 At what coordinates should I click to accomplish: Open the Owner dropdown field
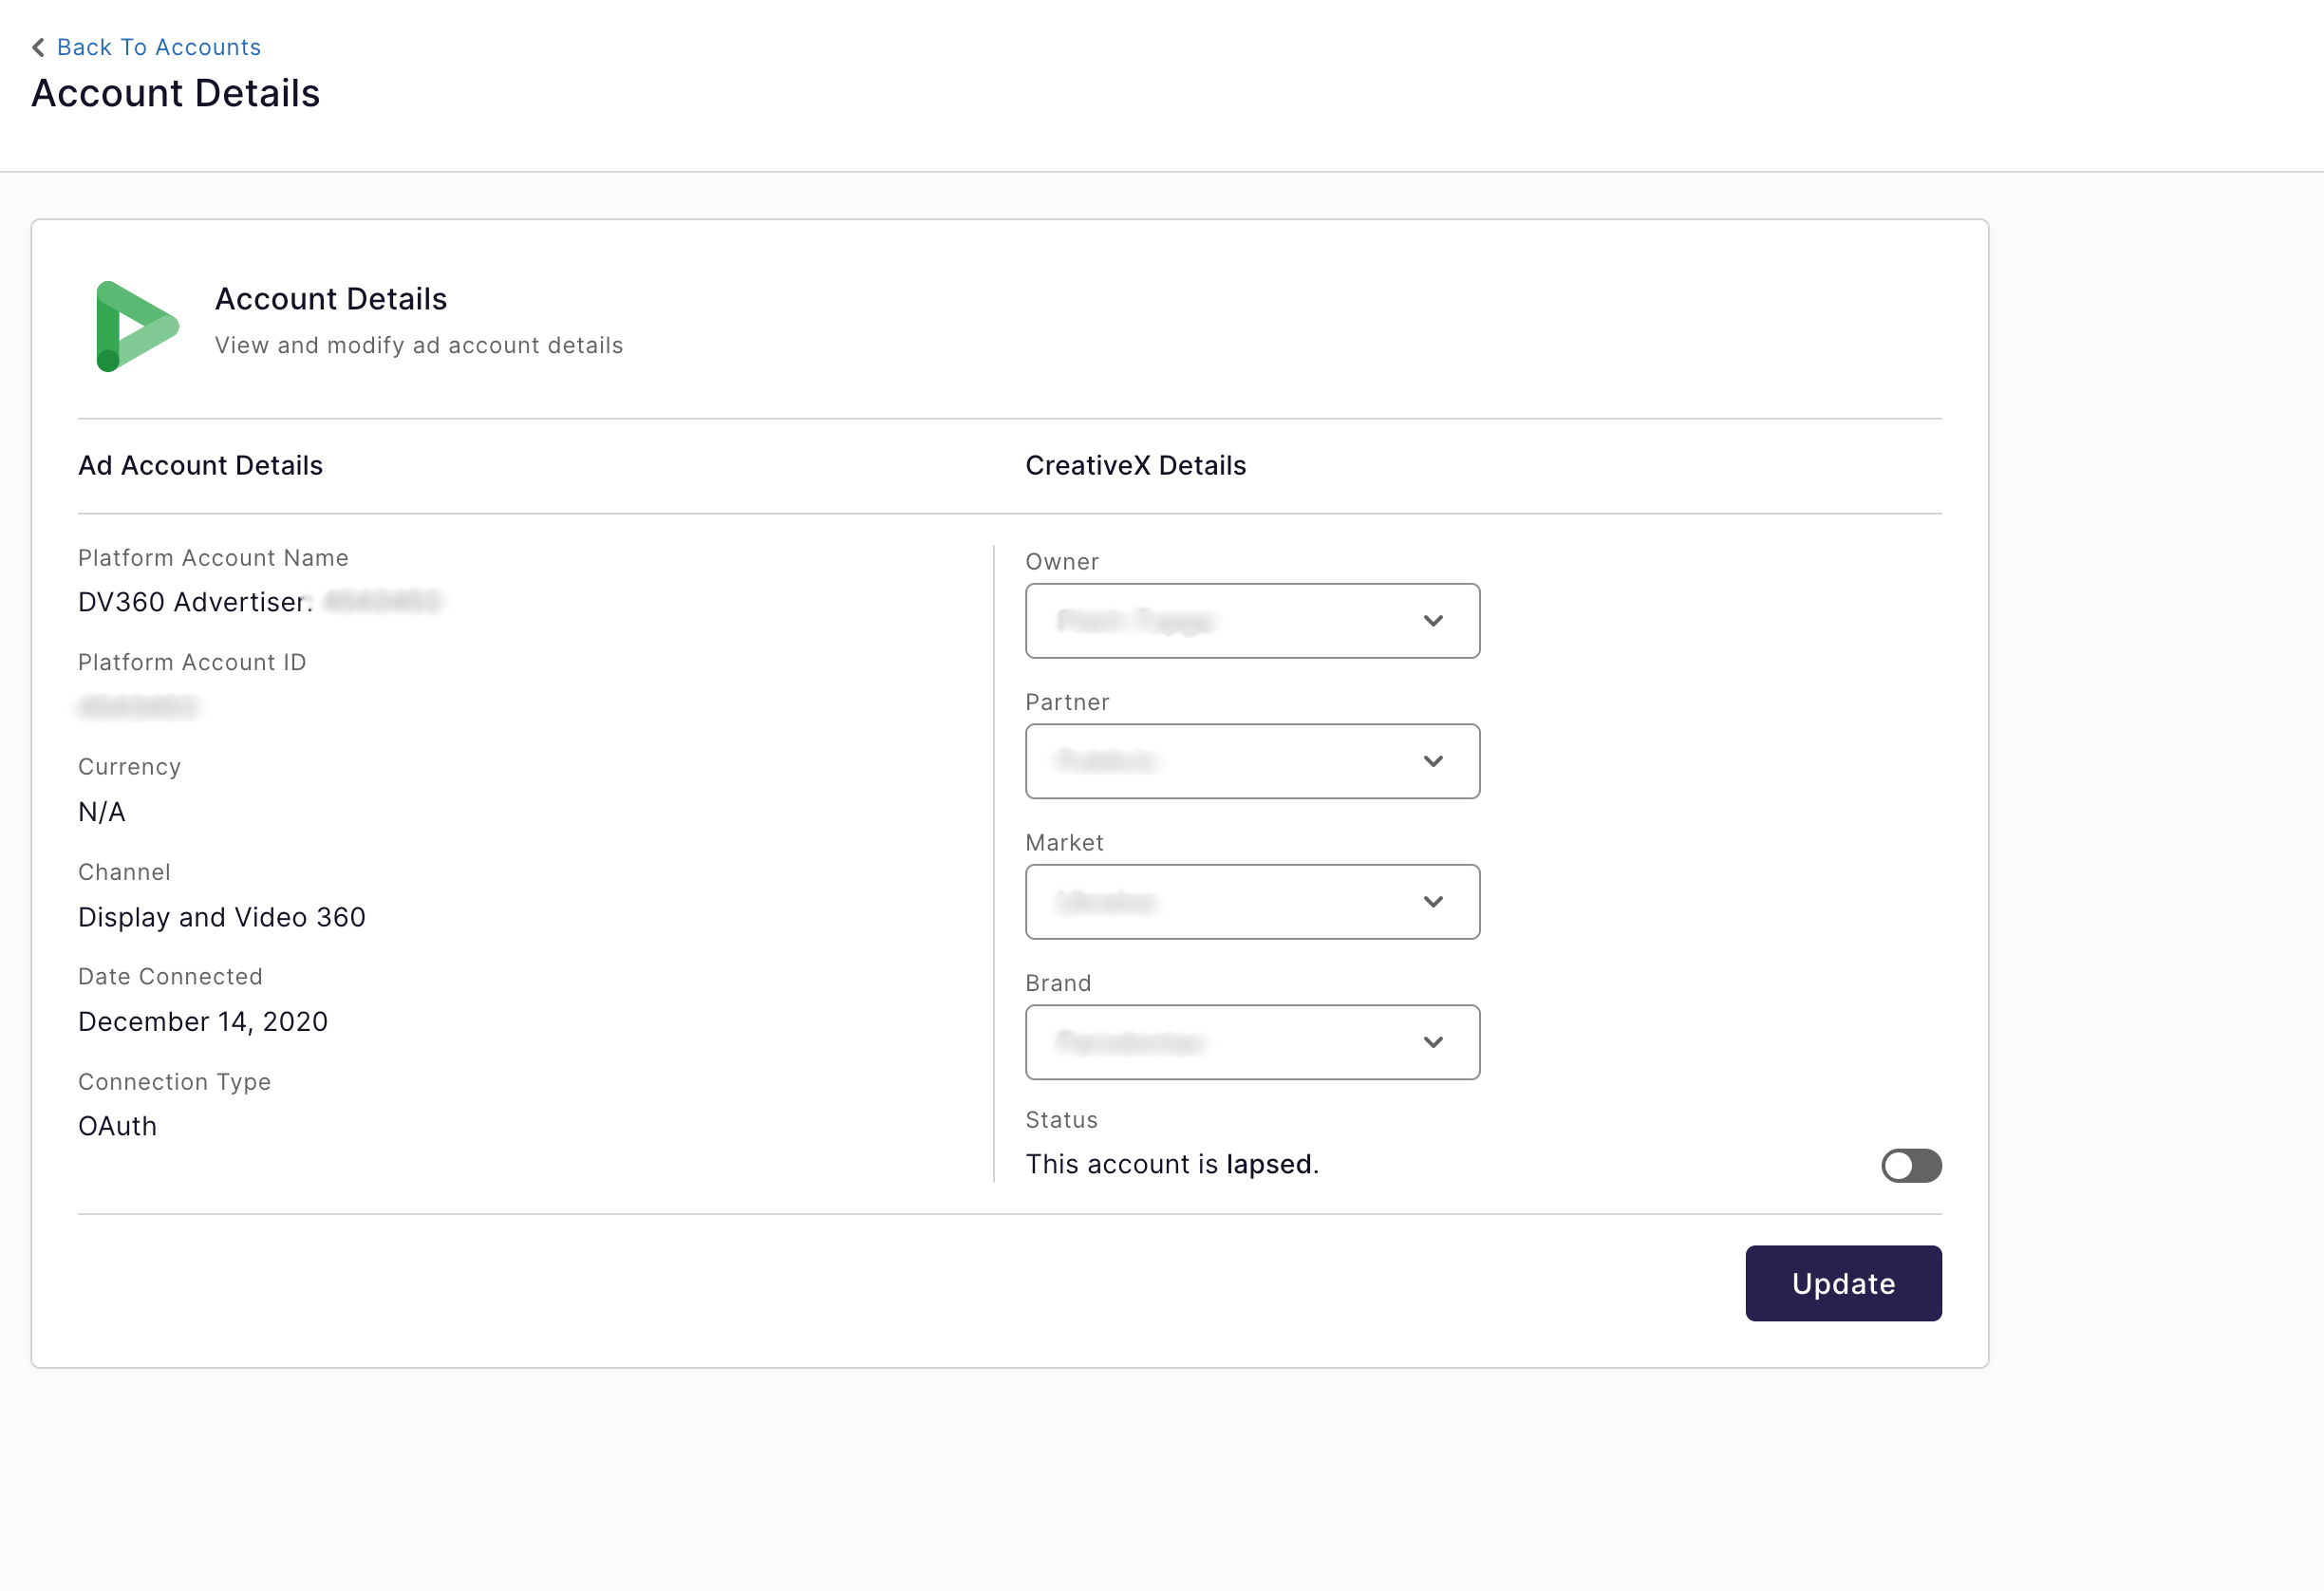pos(1252,621)
